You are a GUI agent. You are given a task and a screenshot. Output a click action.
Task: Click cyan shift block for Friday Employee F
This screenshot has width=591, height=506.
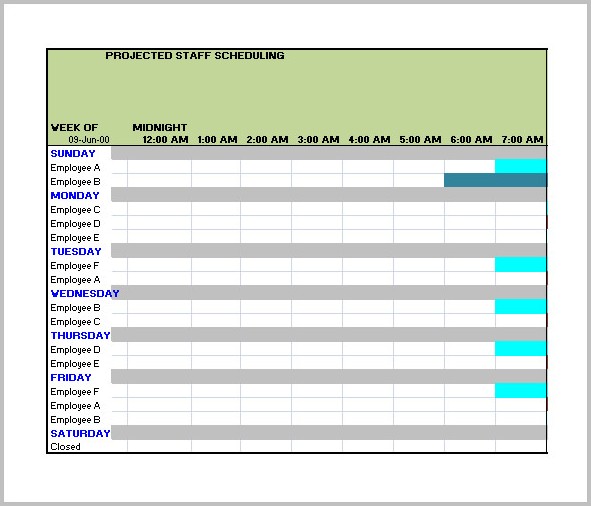[521, 390]
